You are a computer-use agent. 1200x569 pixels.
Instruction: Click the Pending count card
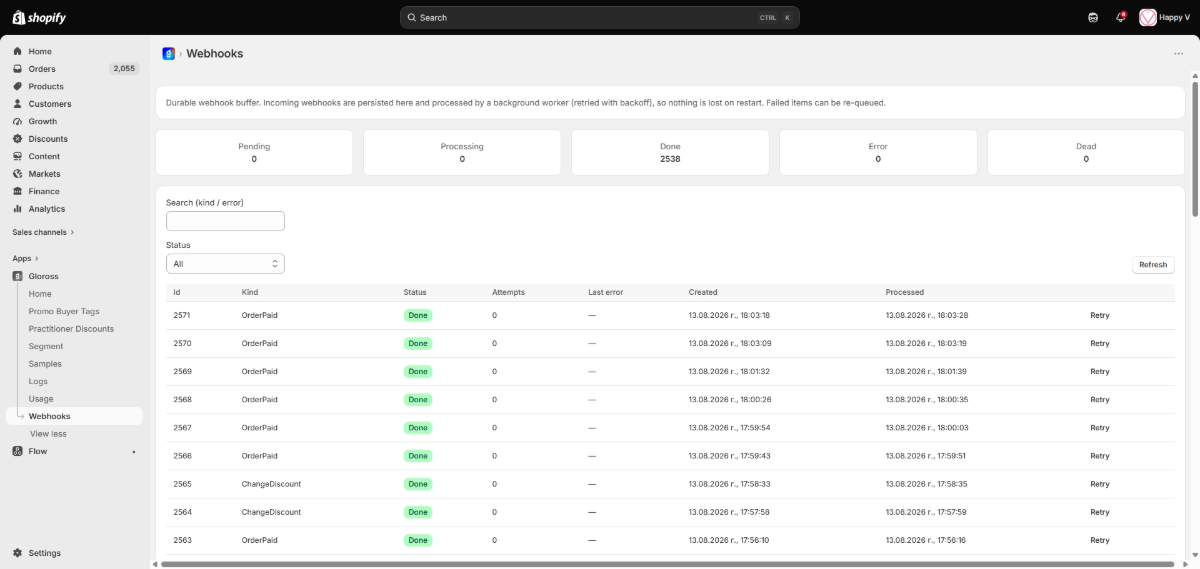point(254,152)
